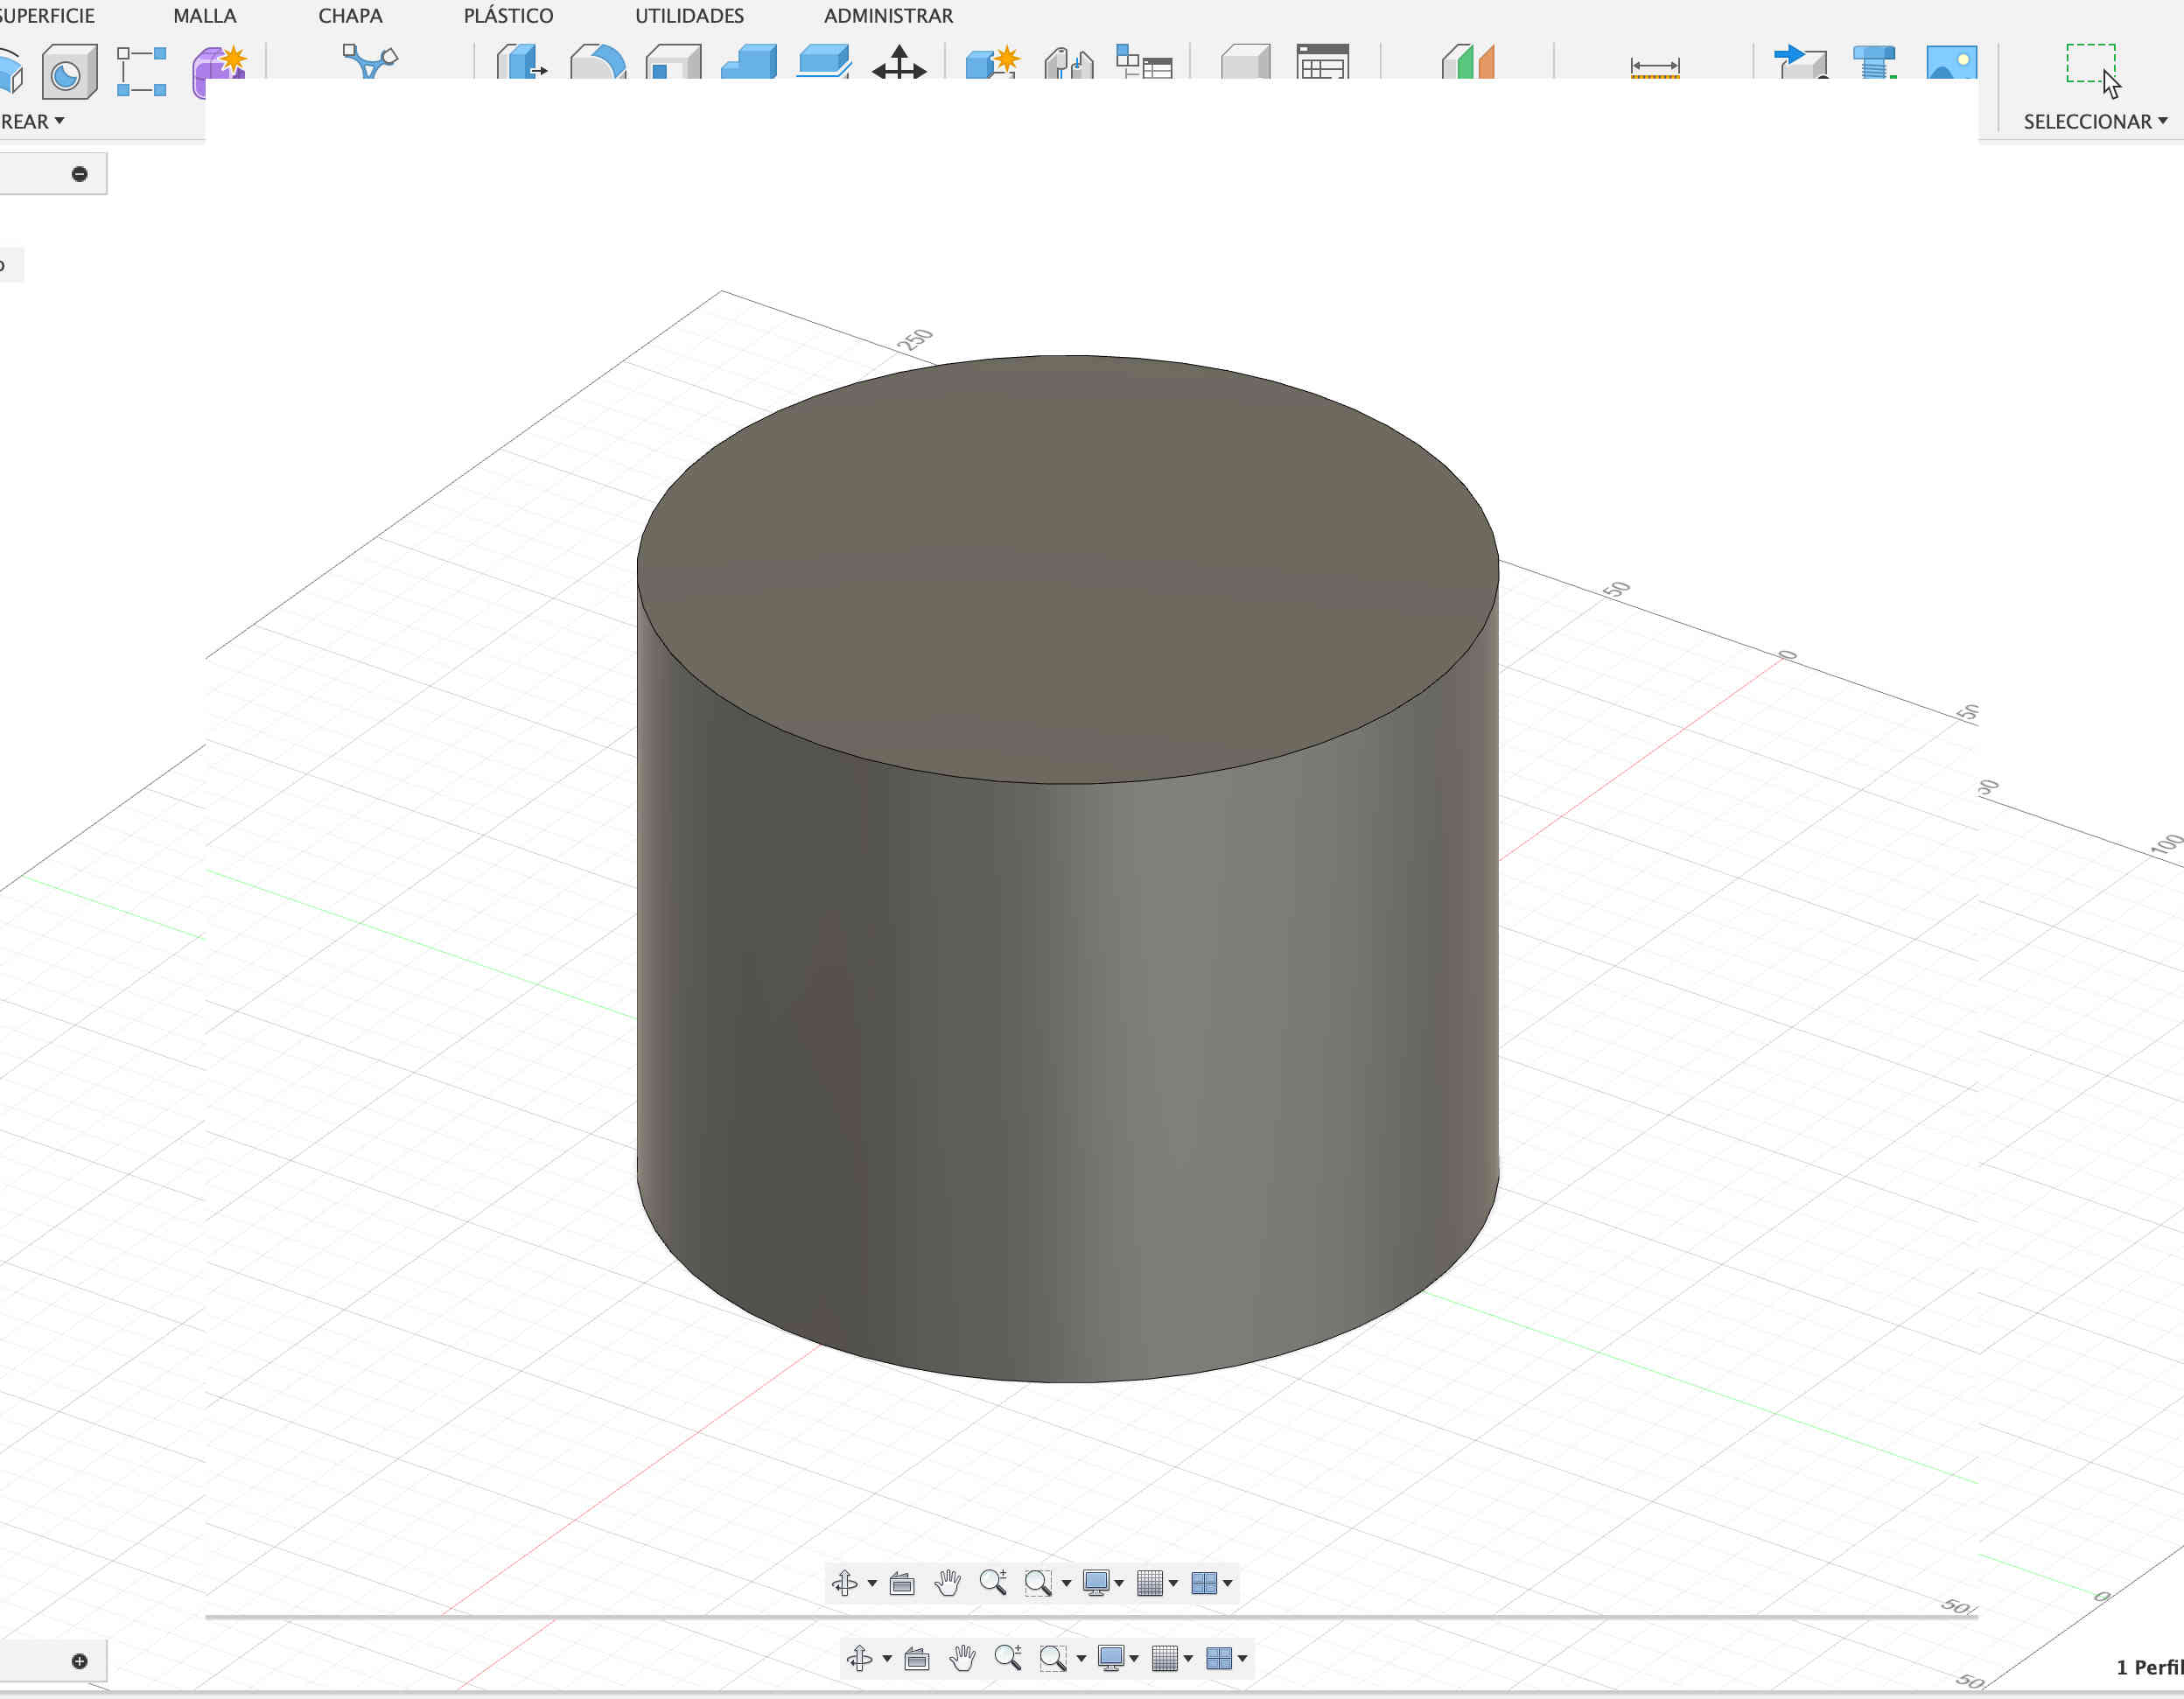Open the SELECCIONAR dropdown menu
2184x1699 pixels.
pos(2095,121)
